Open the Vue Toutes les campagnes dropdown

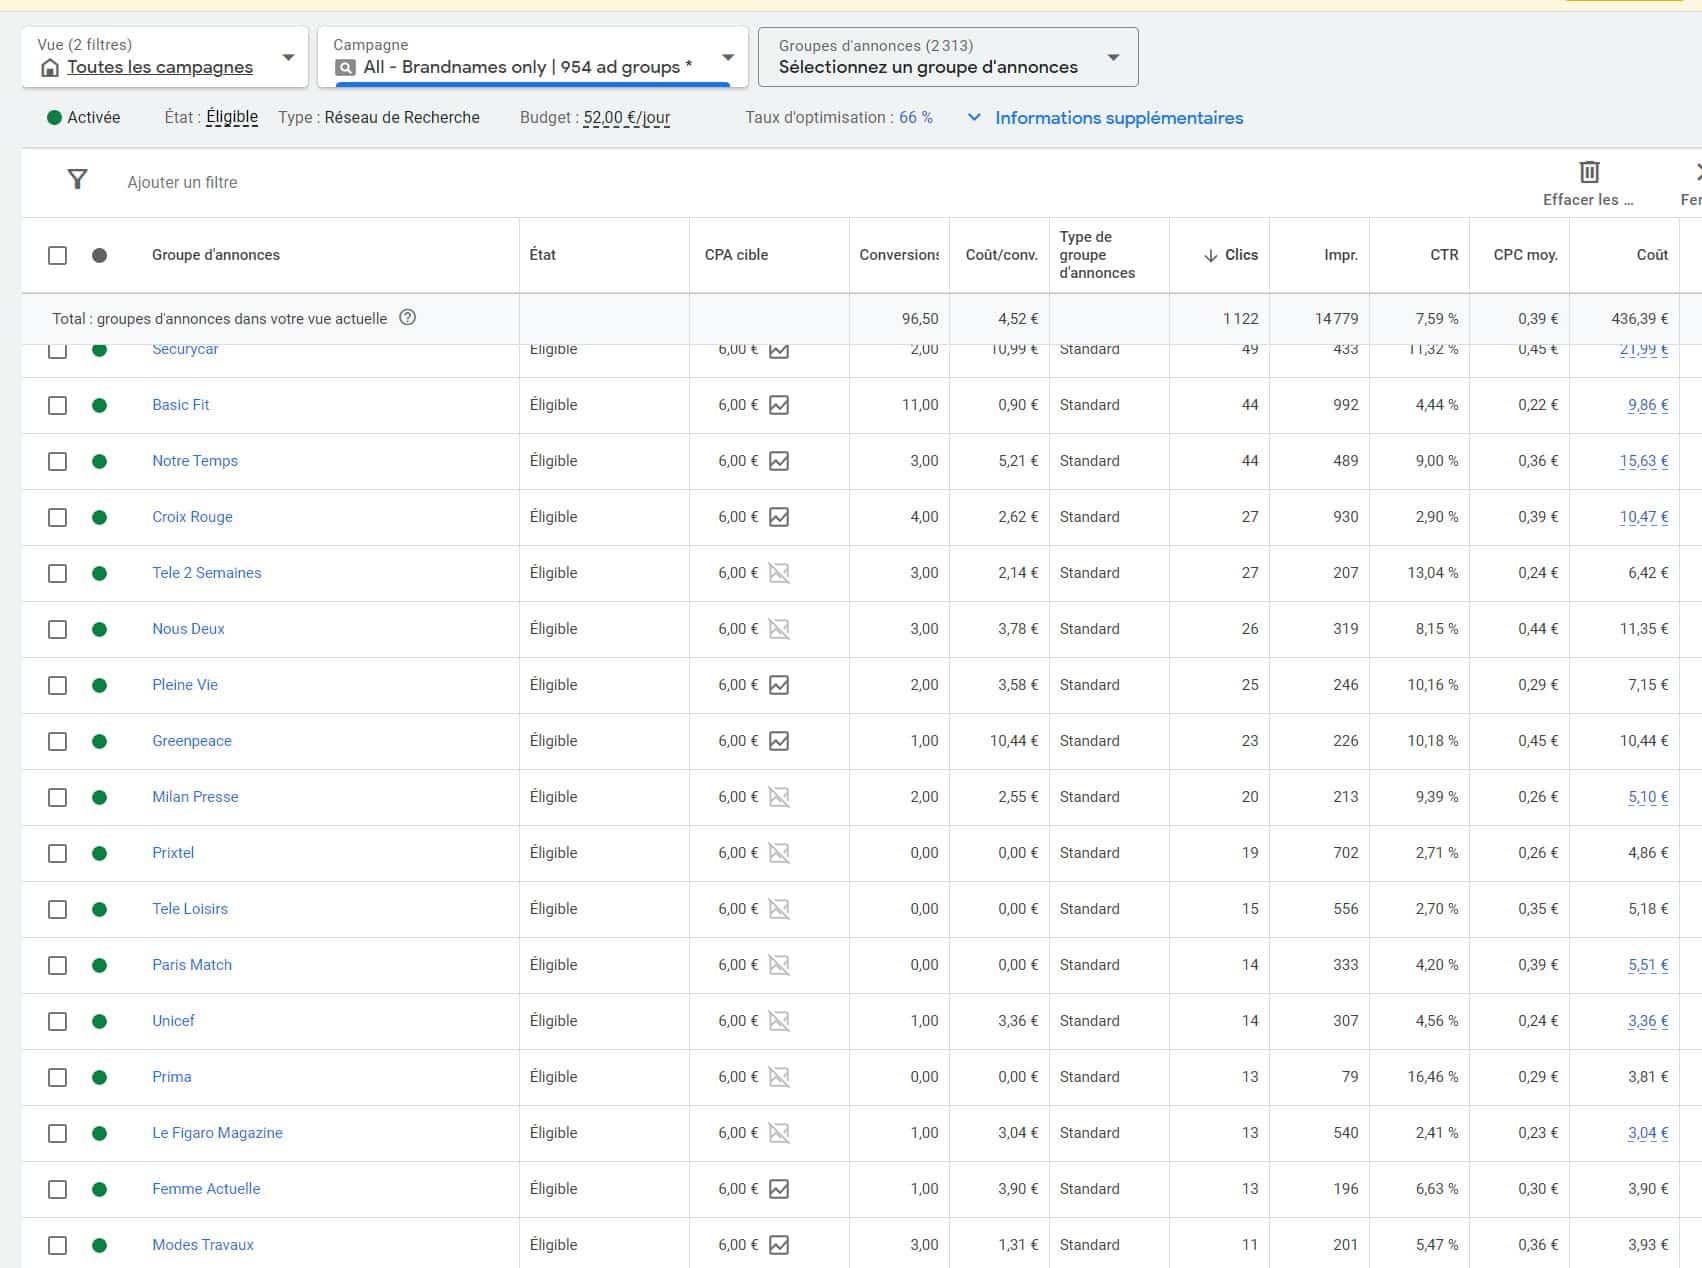[165, 57]
